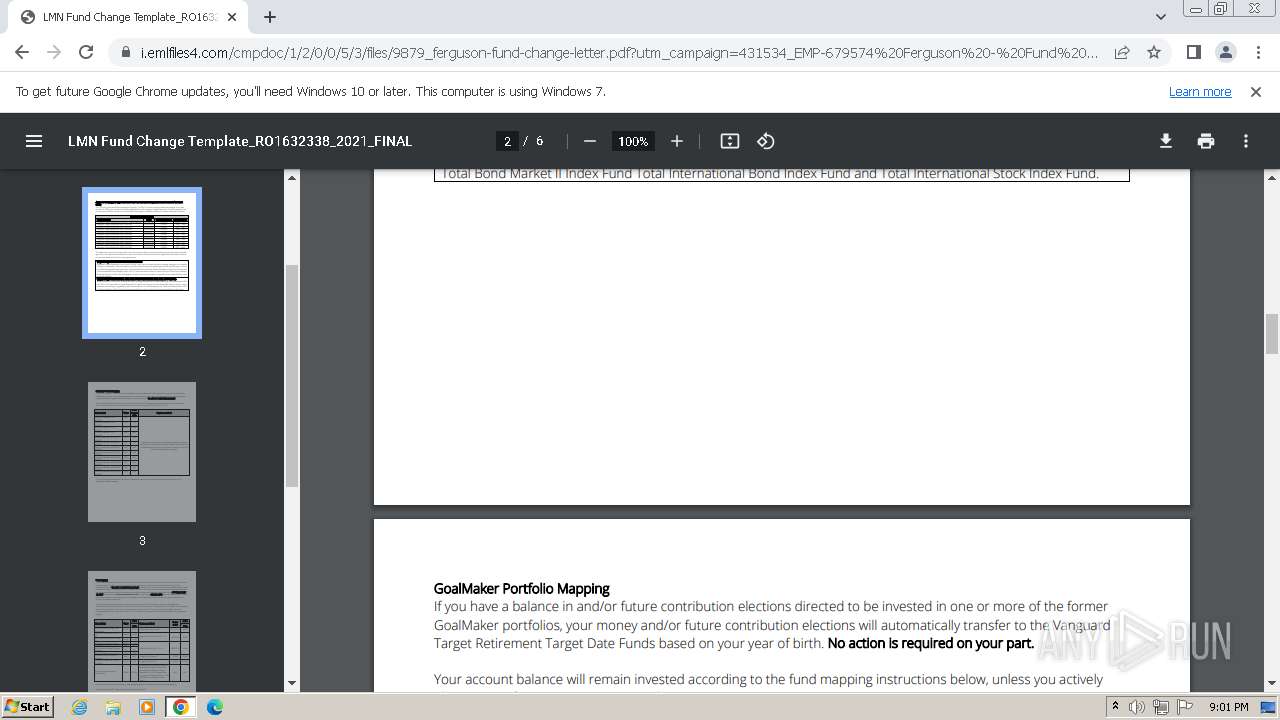This screenshot has height=720, width=1280.
Task: Show hidden system tray icons
Action: (x=1115, y=707)
